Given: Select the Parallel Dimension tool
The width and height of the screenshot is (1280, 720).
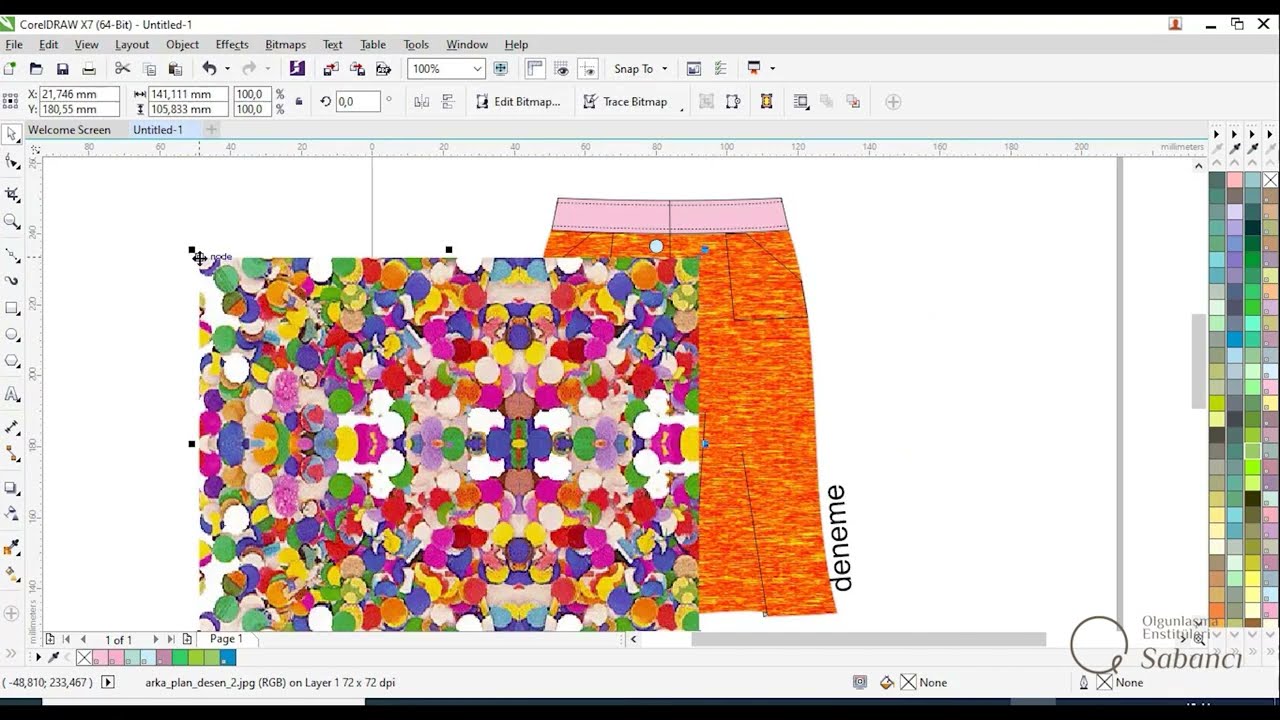Looking at the screenshot, I should pyautogui.click(x=12, y=427).
